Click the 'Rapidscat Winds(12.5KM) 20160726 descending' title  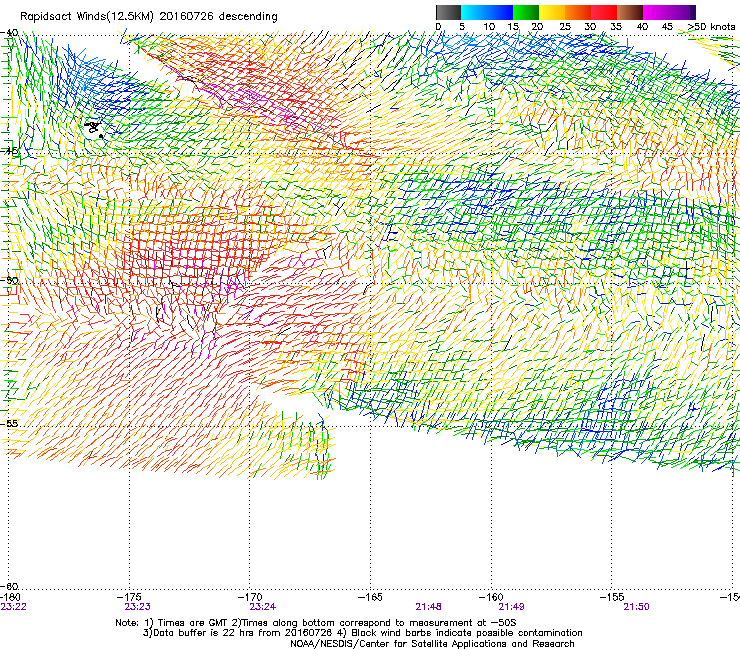click(x=149, y=17)
